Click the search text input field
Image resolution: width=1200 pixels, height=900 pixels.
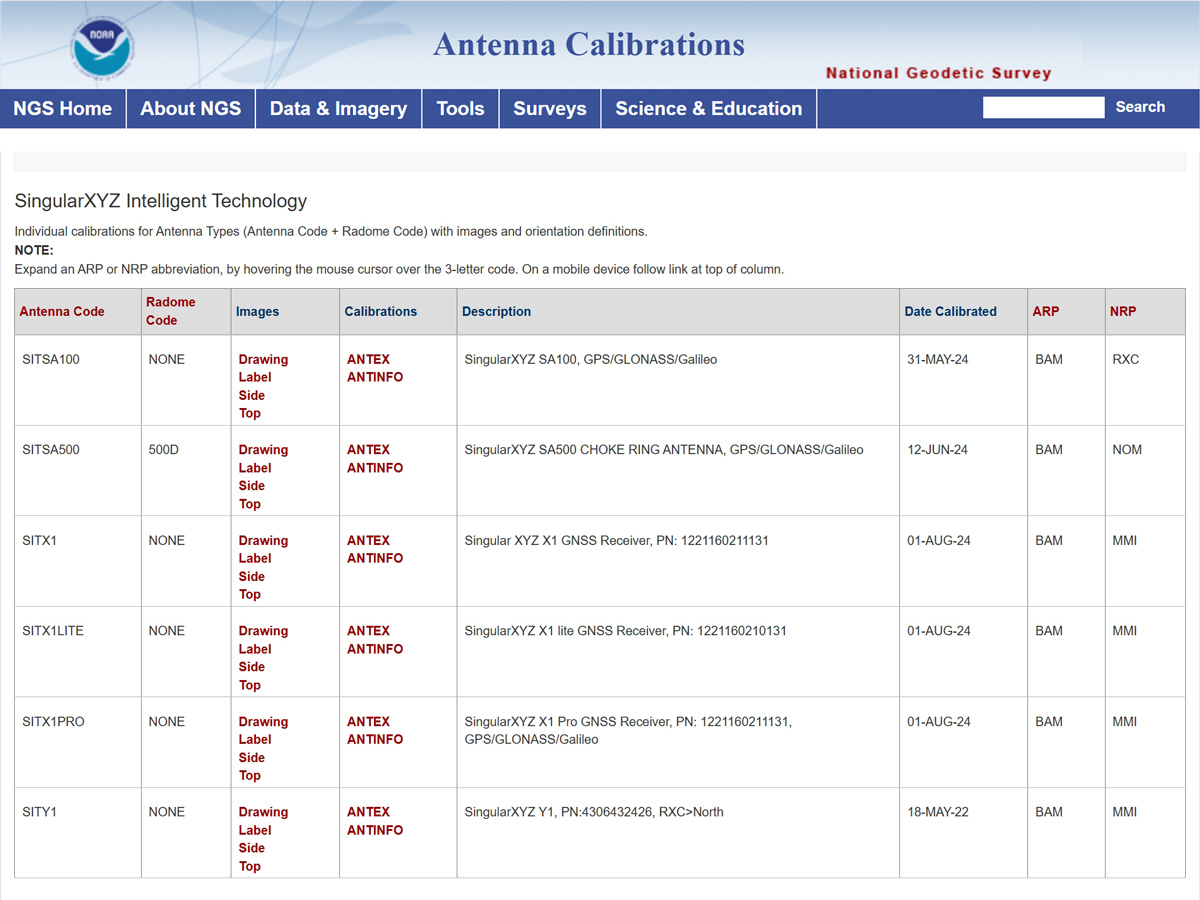pos(1043,107)
